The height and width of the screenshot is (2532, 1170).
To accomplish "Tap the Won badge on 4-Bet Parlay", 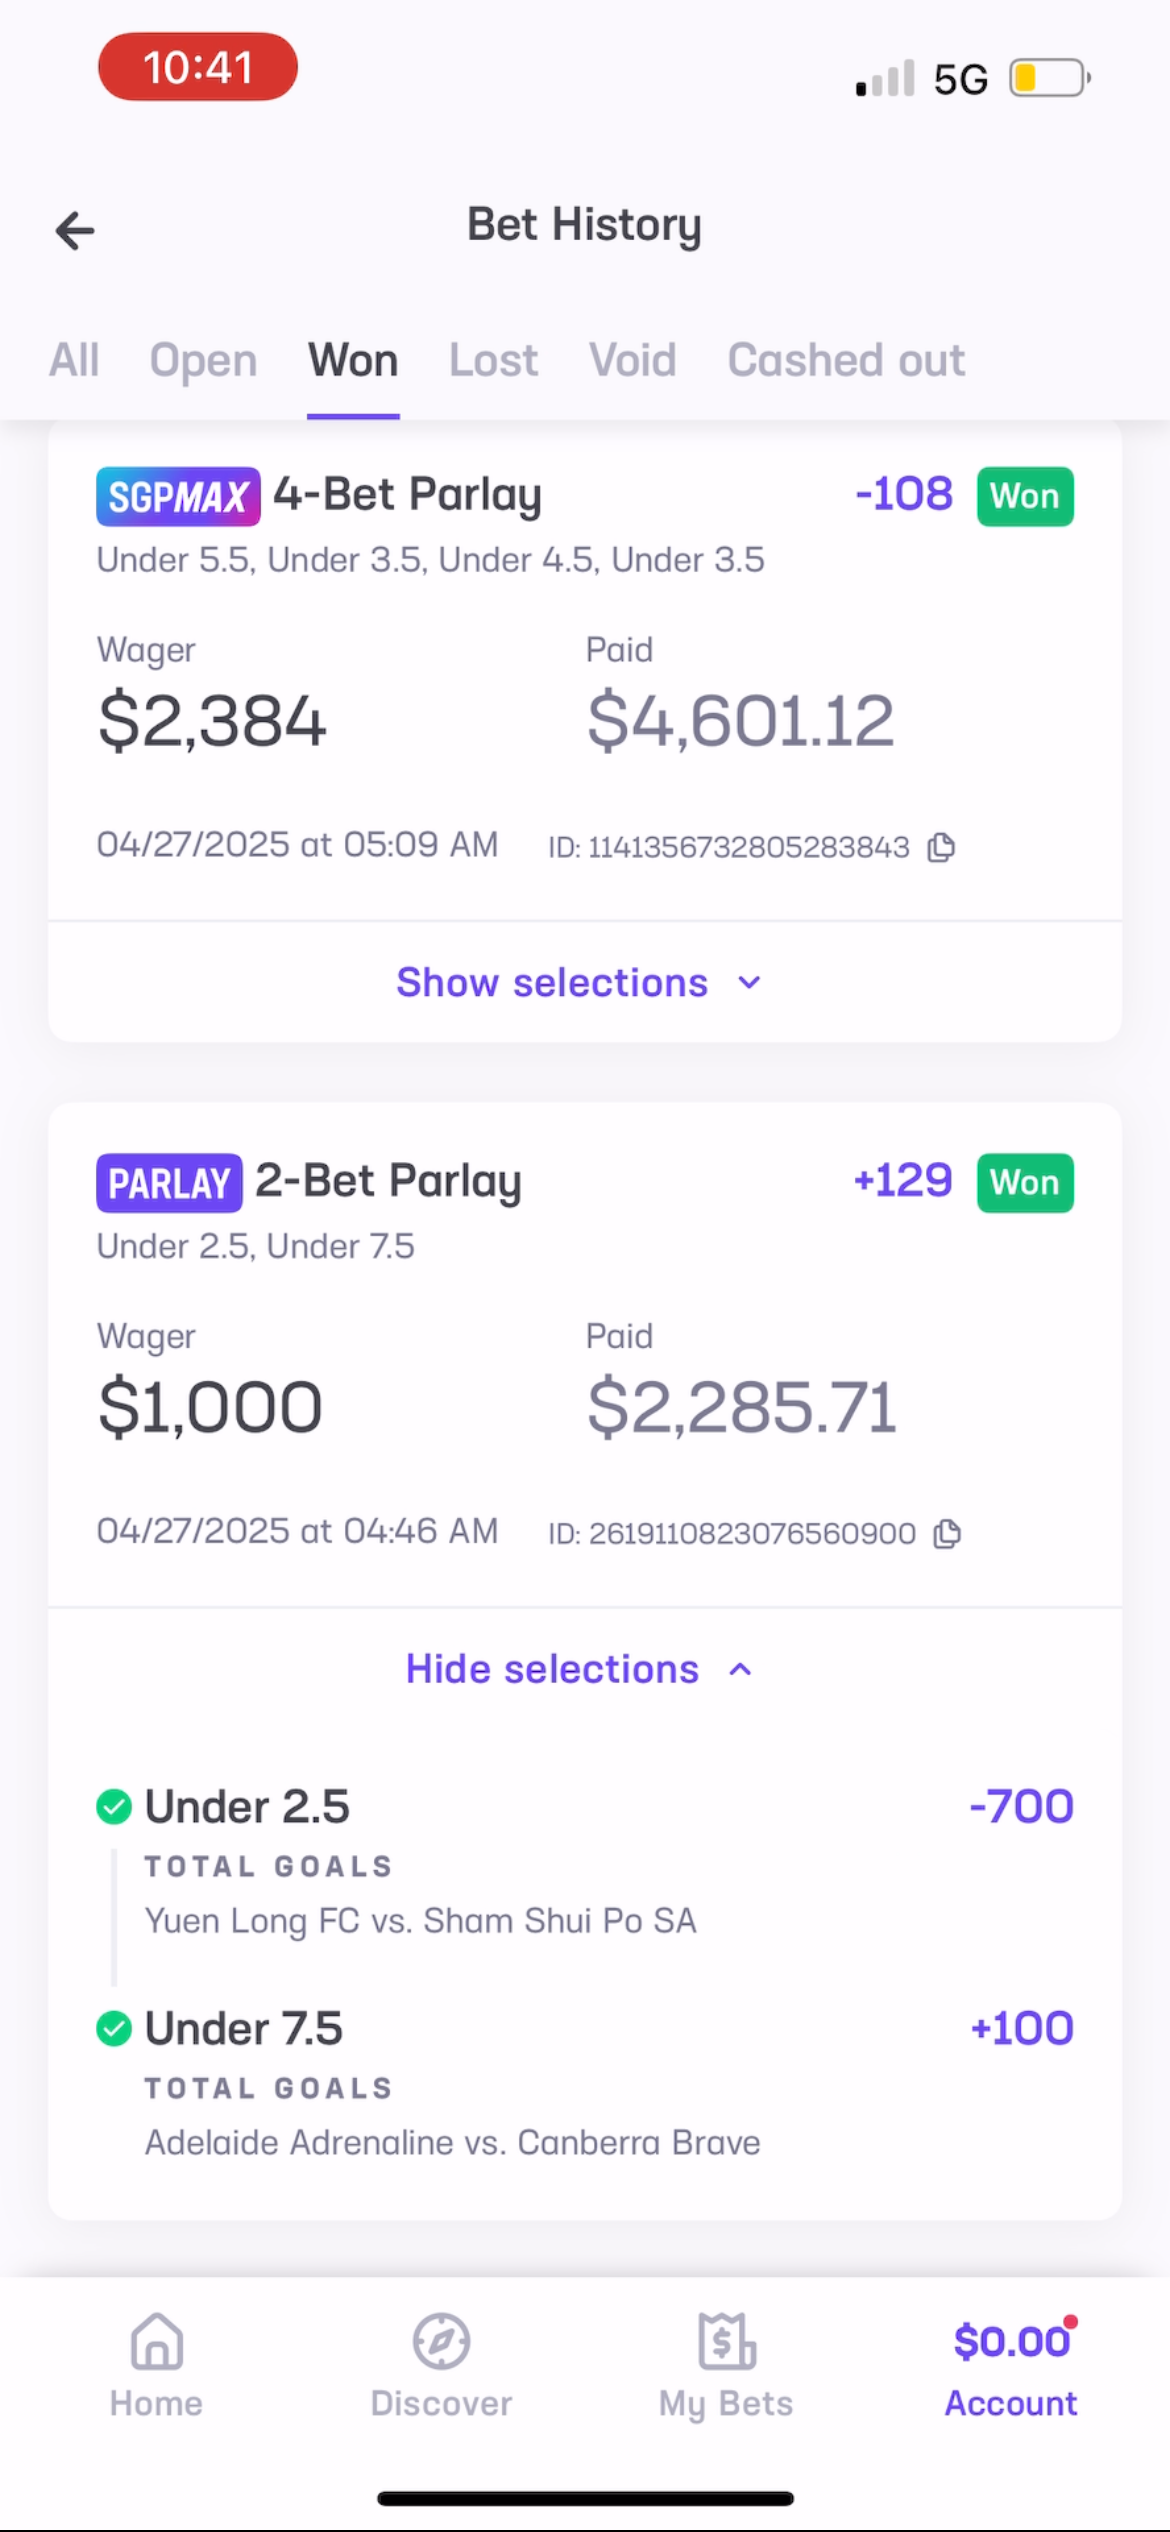I will coord(1025,496).
